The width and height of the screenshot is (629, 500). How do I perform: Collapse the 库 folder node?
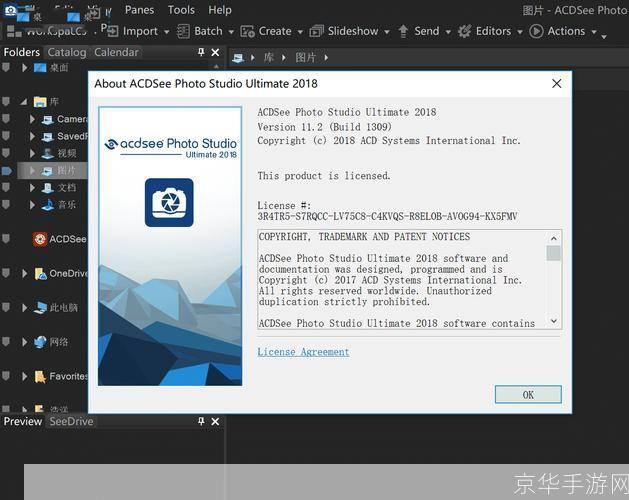(x=24, y=102)
